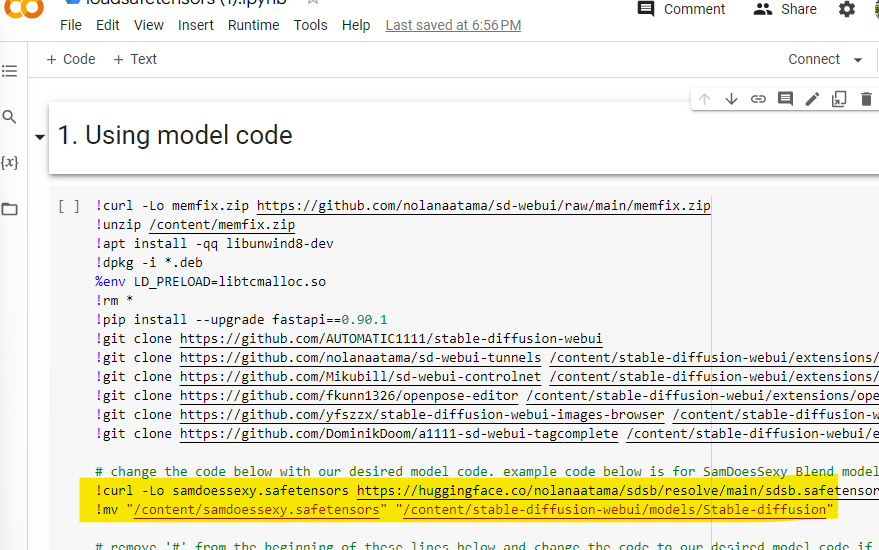
Task: Open the Edit menu
Action: [x=108, y=25]
